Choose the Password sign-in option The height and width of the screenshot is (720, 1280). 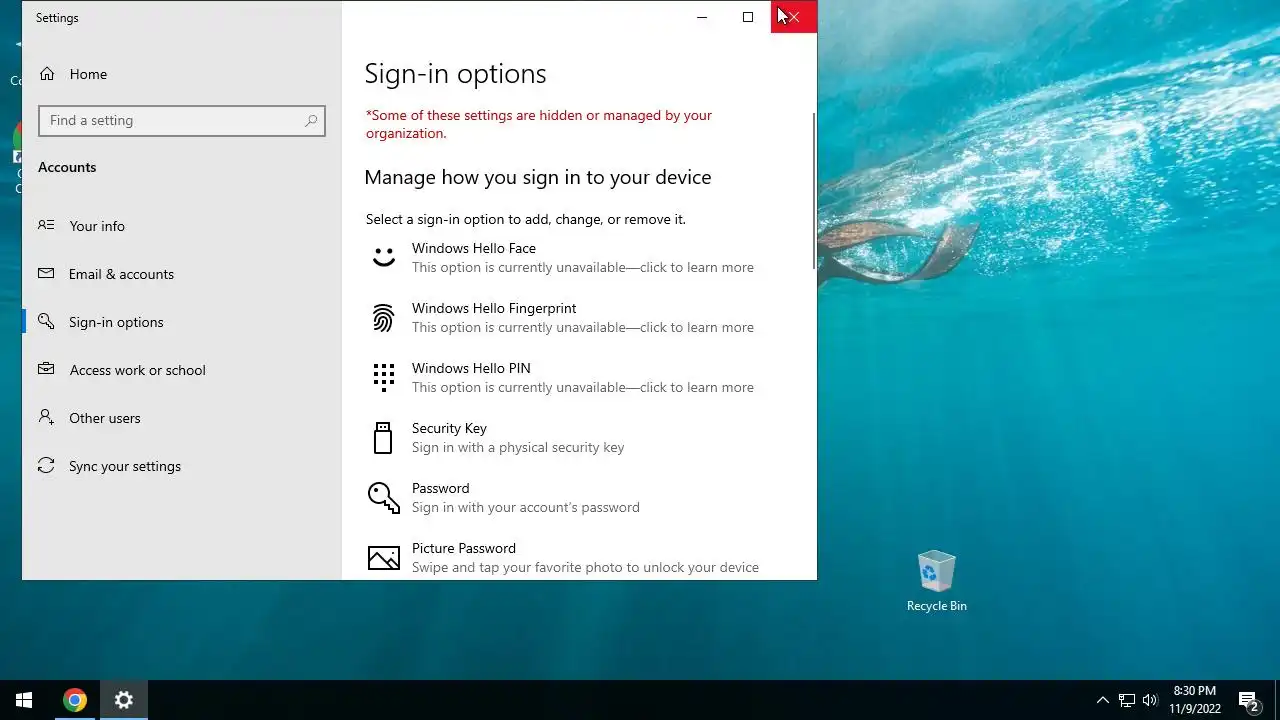point(578,498)
